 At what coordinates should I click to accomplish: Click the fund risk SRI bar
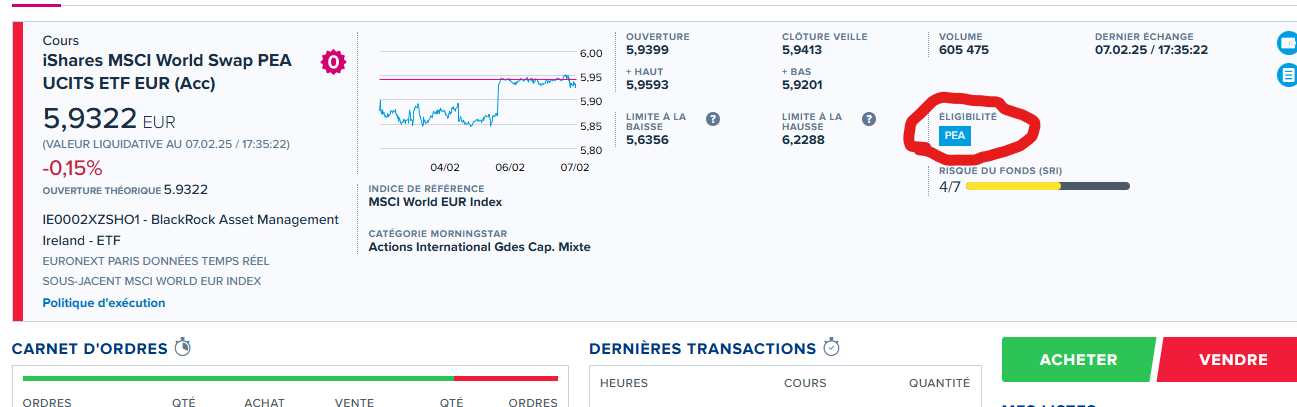click(x=1047, y=186)
